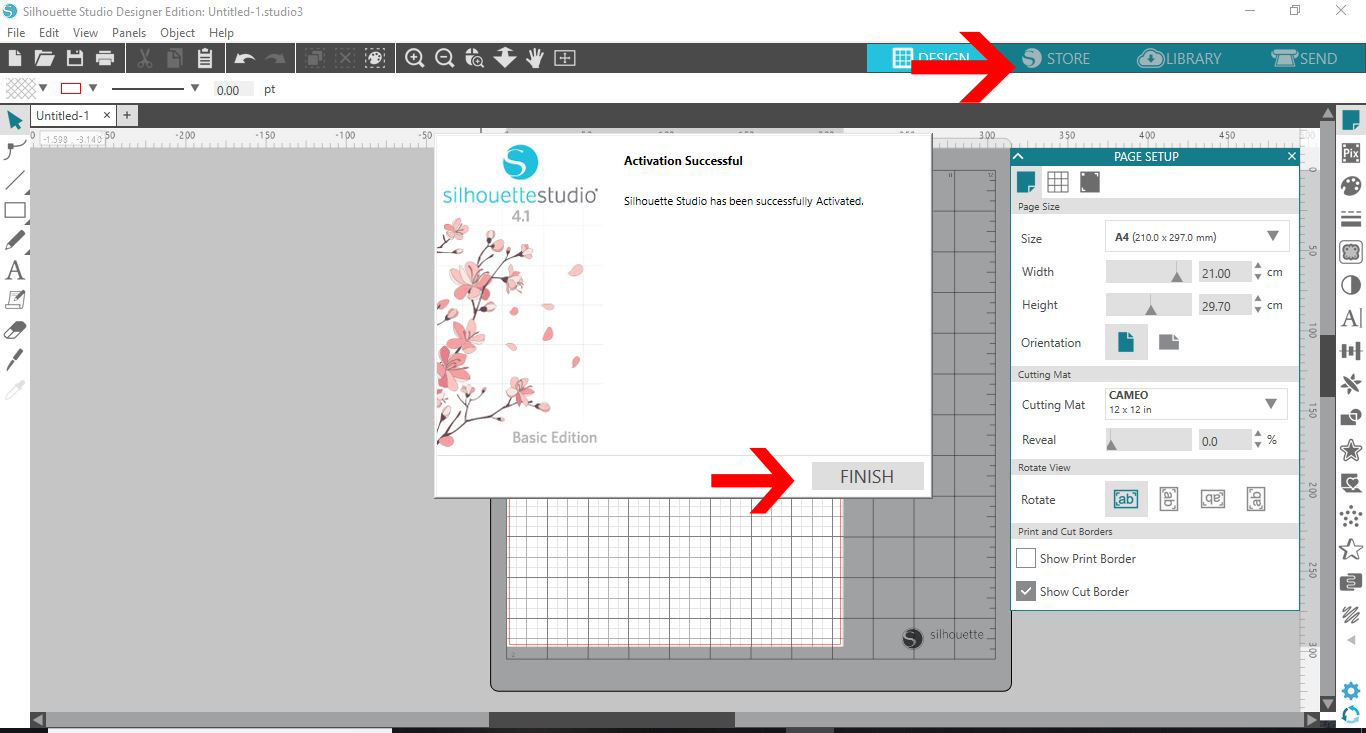This screenshot has height=733, width=1366.
Task: Pick the Knife tool
Action: (15, 358)
